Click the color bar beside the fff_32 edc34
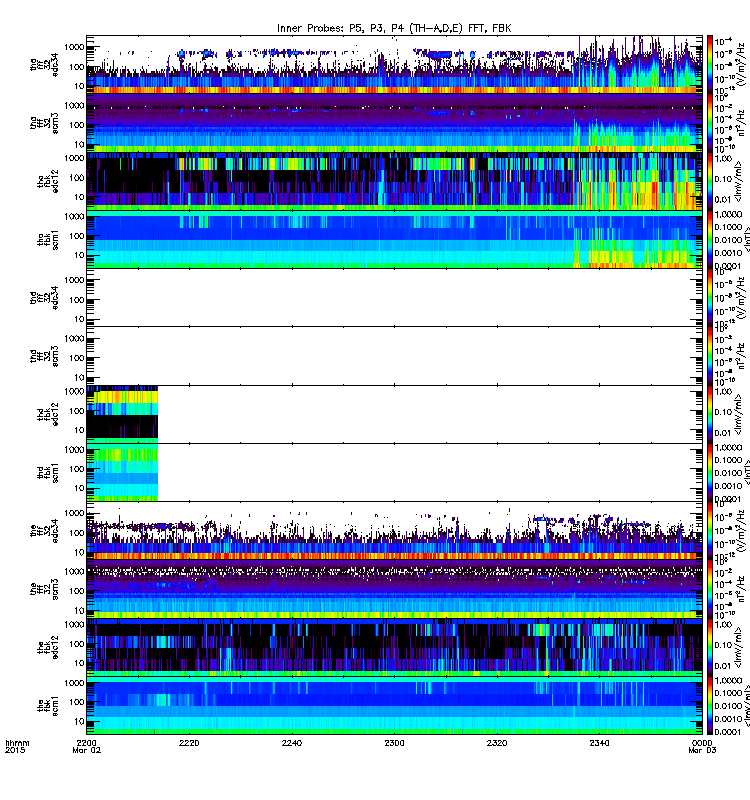 pos(710,531)
